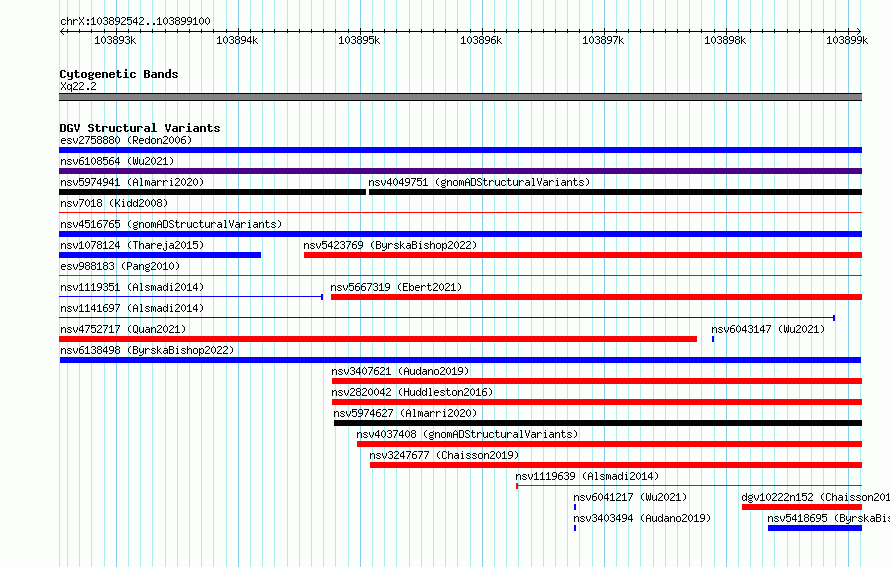Click the 103899k ruler tick label
The width and height of the screenshot is (890, 567).
847,40
